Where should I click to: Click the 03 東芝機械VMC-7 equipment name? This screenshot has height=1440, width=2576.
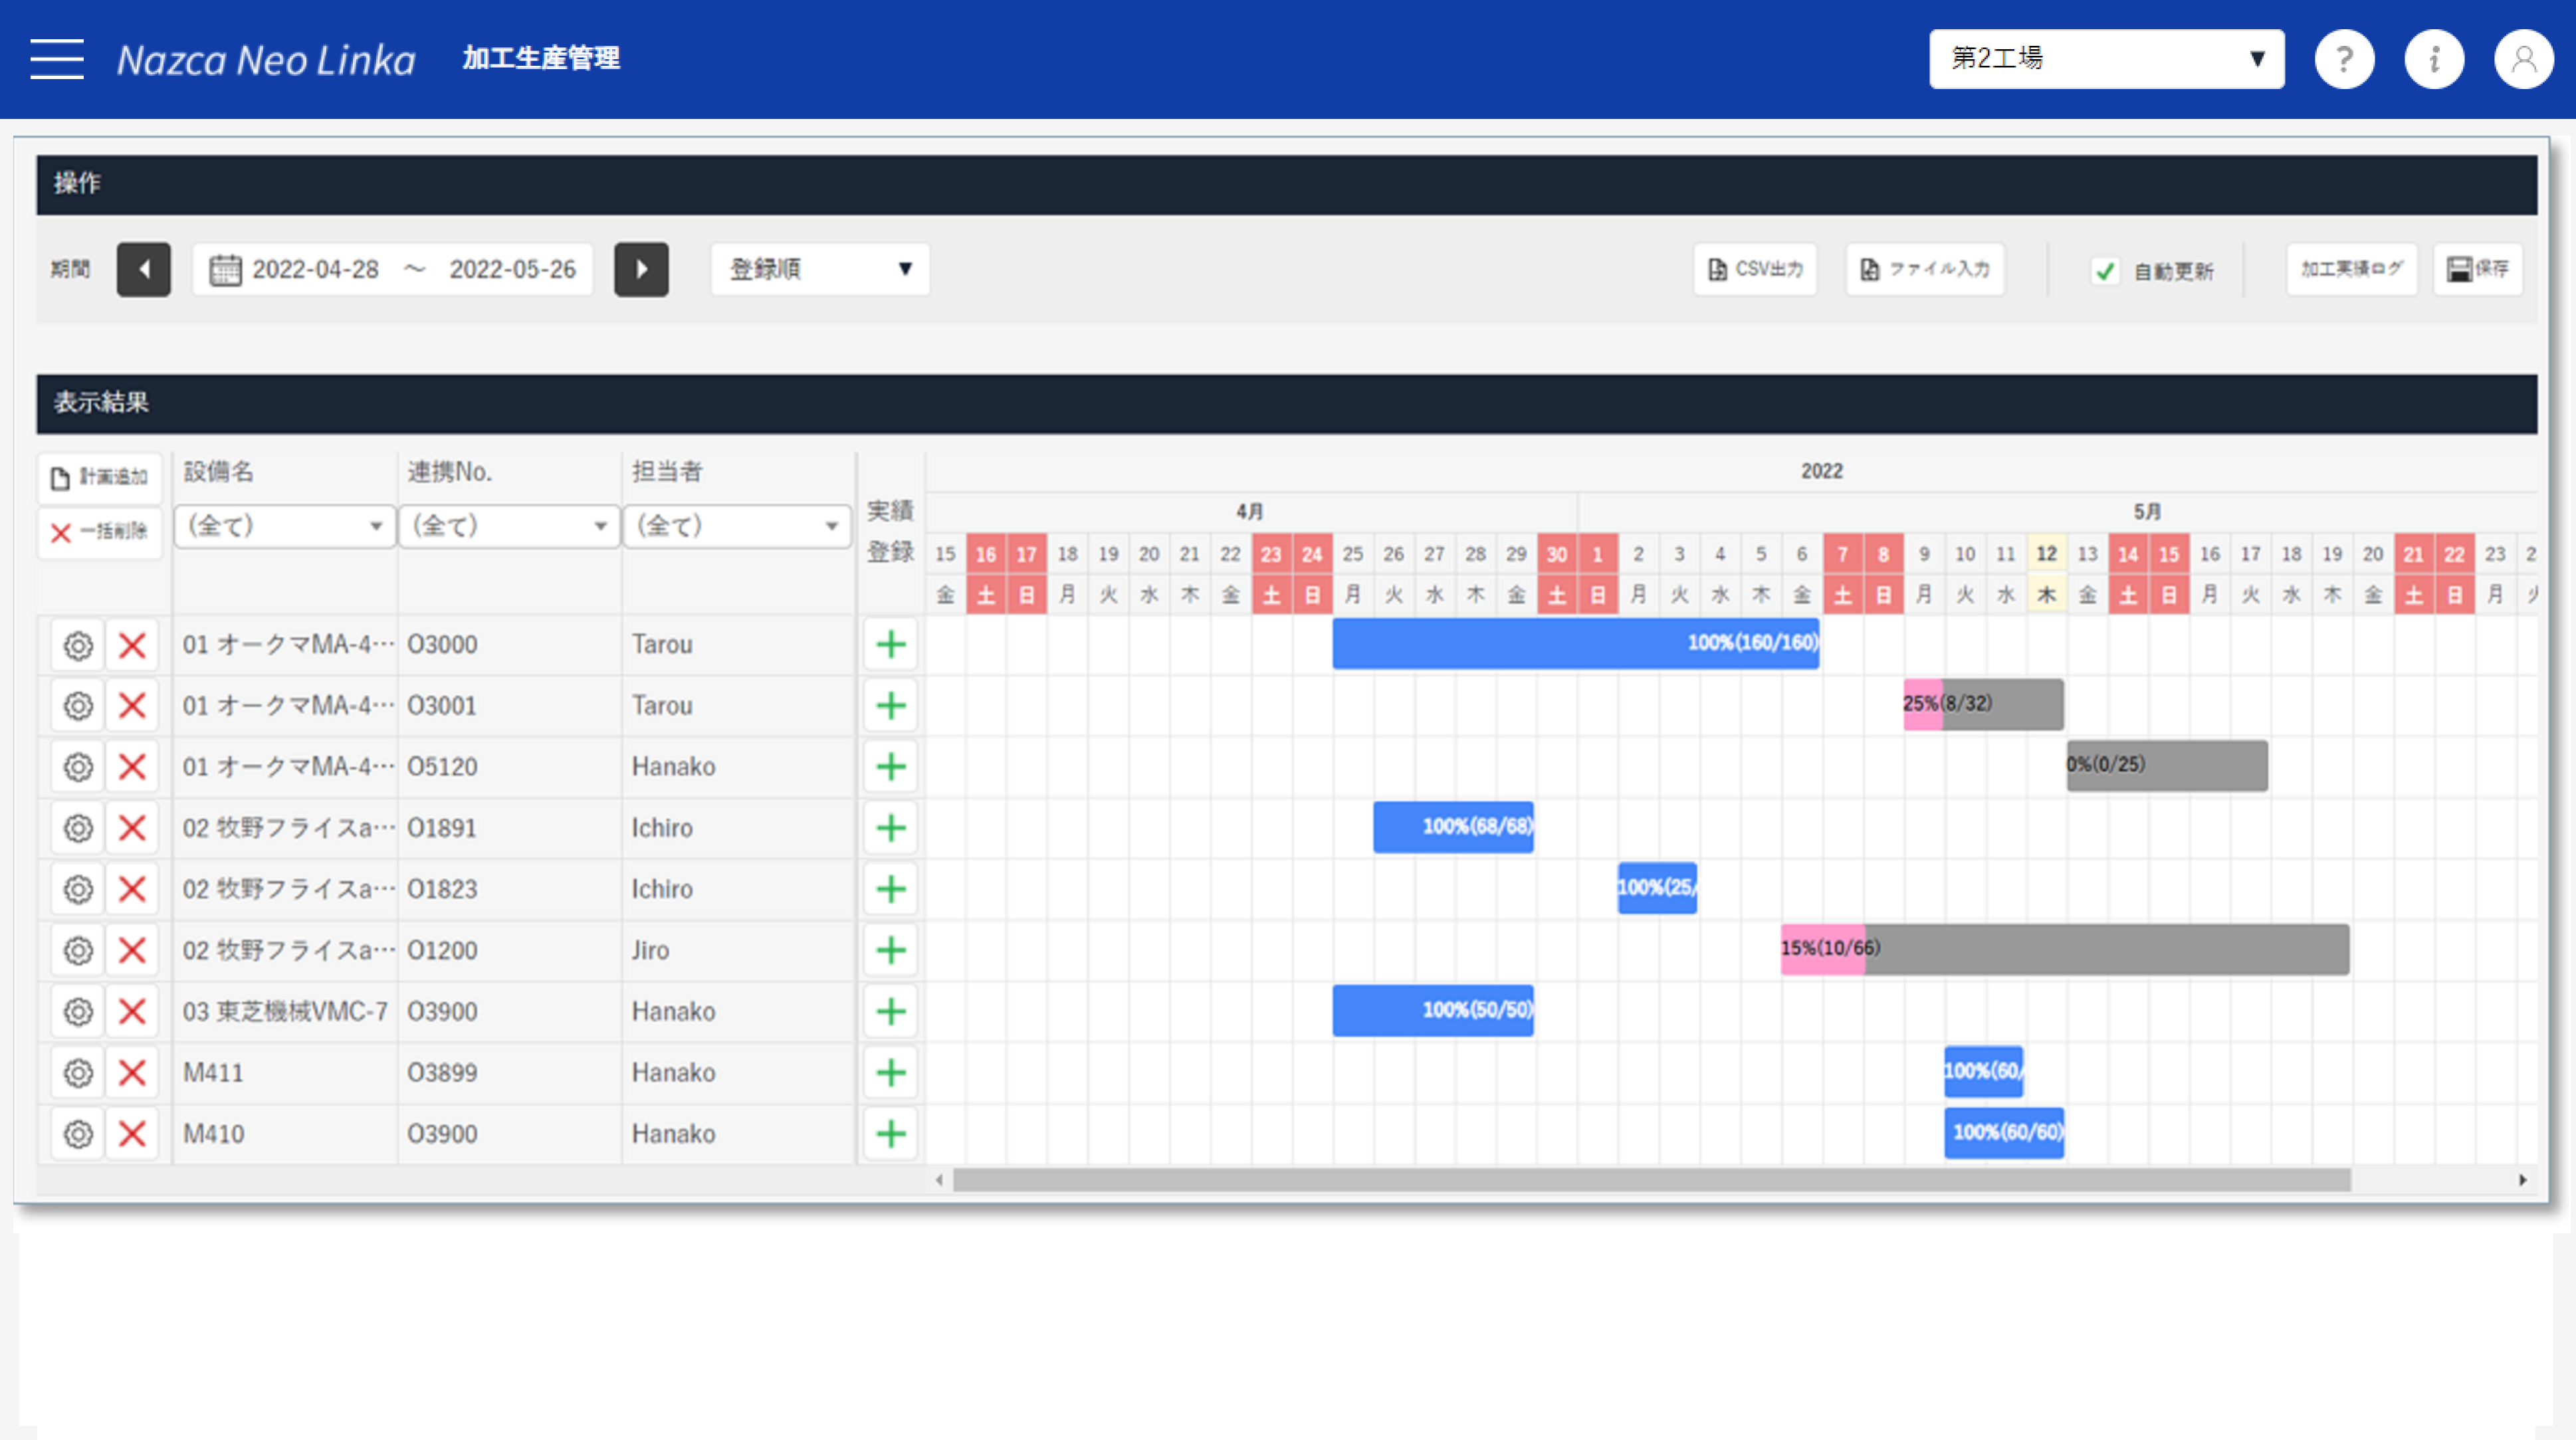[x=285, y=1012]
